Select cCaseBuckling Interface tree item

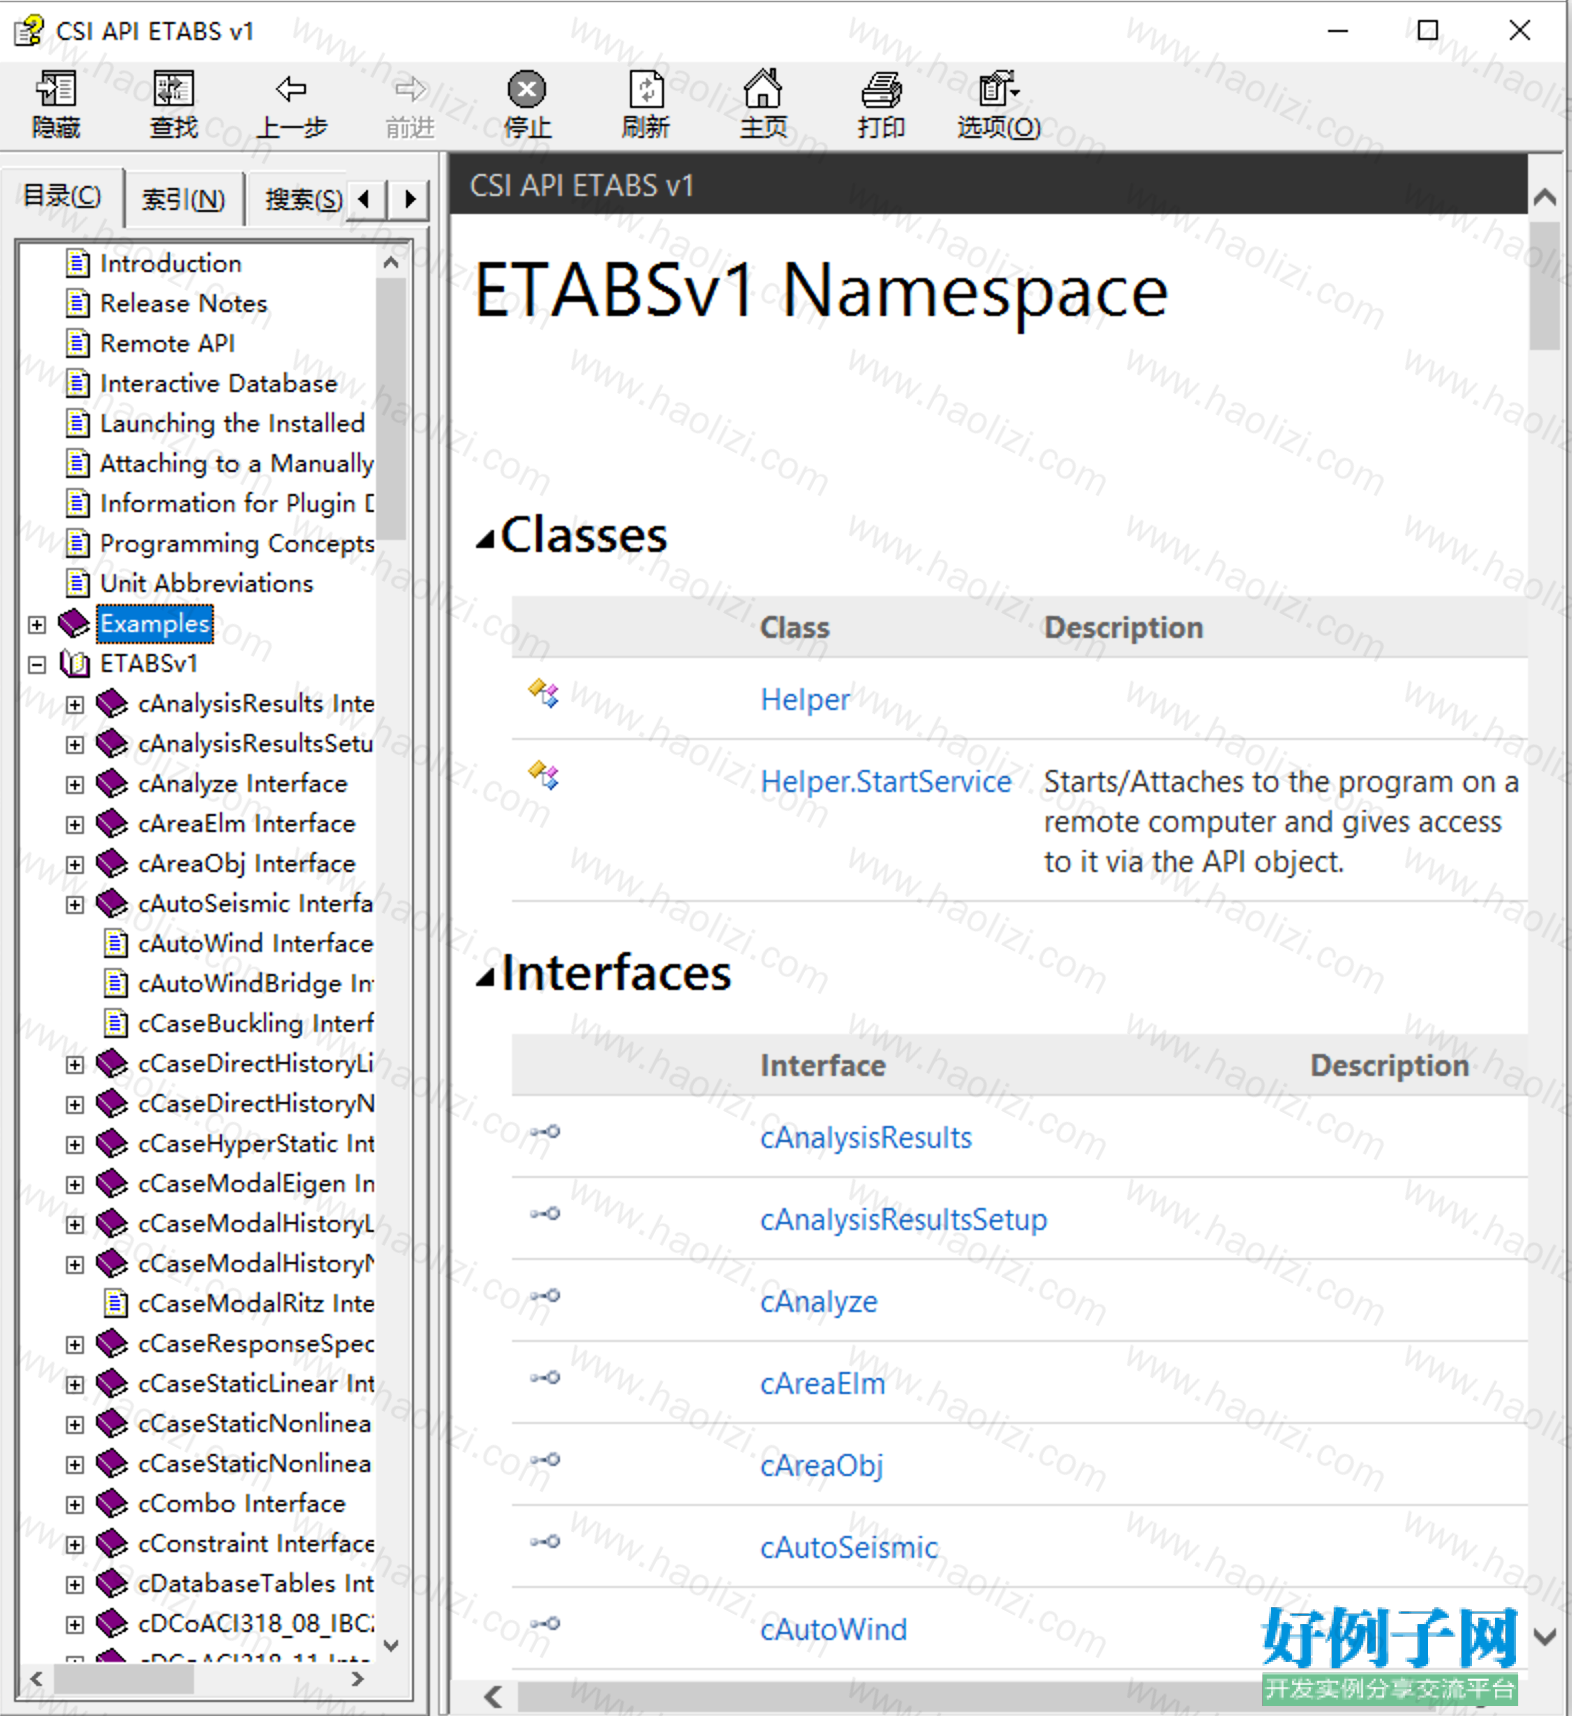pyautogui.click(x=256, y=1023)
